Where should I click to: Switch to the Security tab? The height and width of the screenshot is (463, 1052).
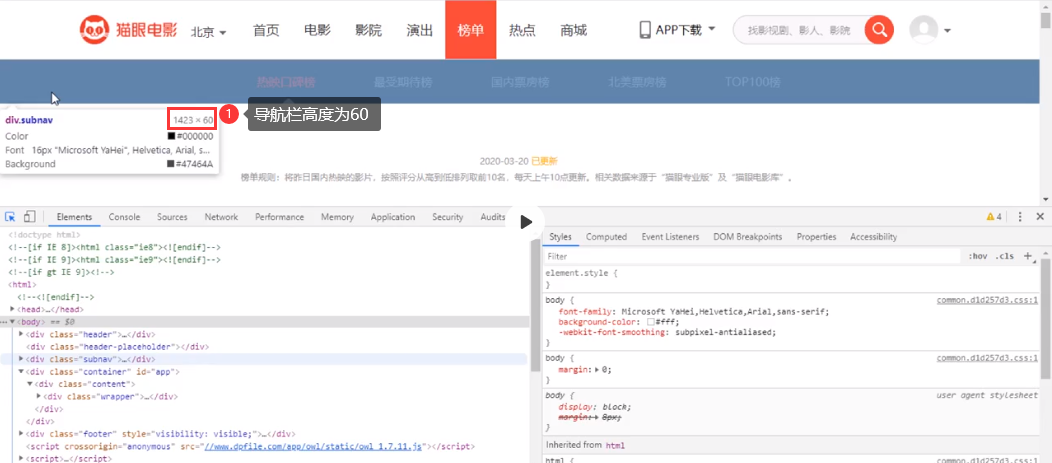tap(448, 217)
